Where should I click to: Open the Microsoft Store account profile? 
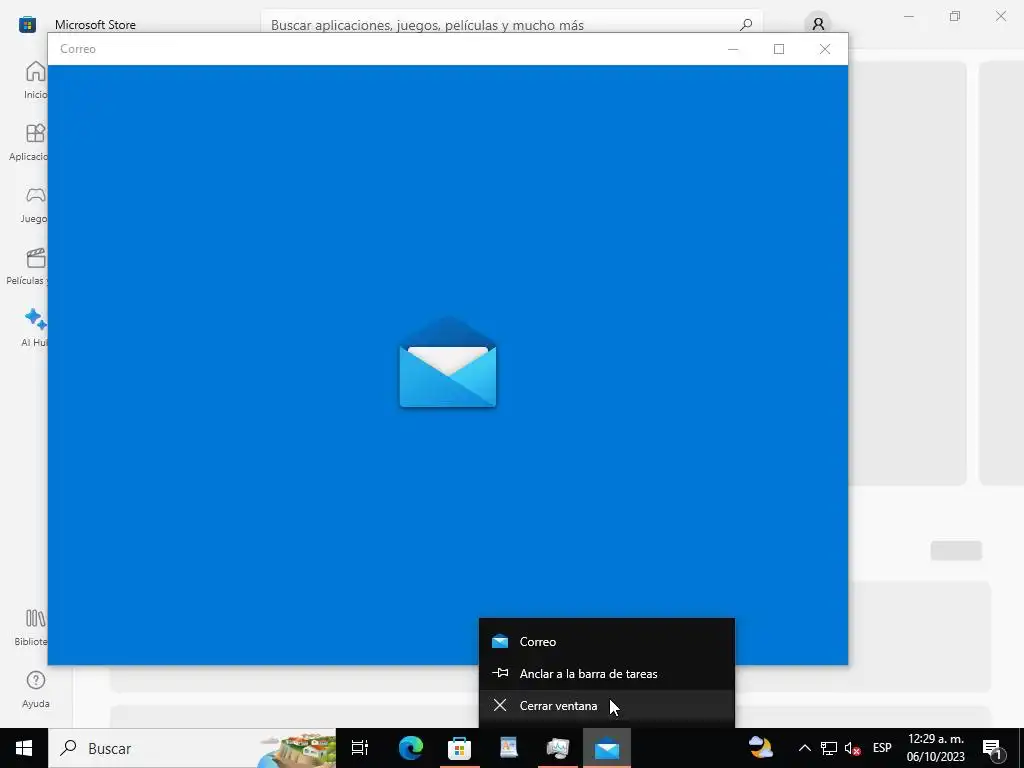tap(818, 25)
